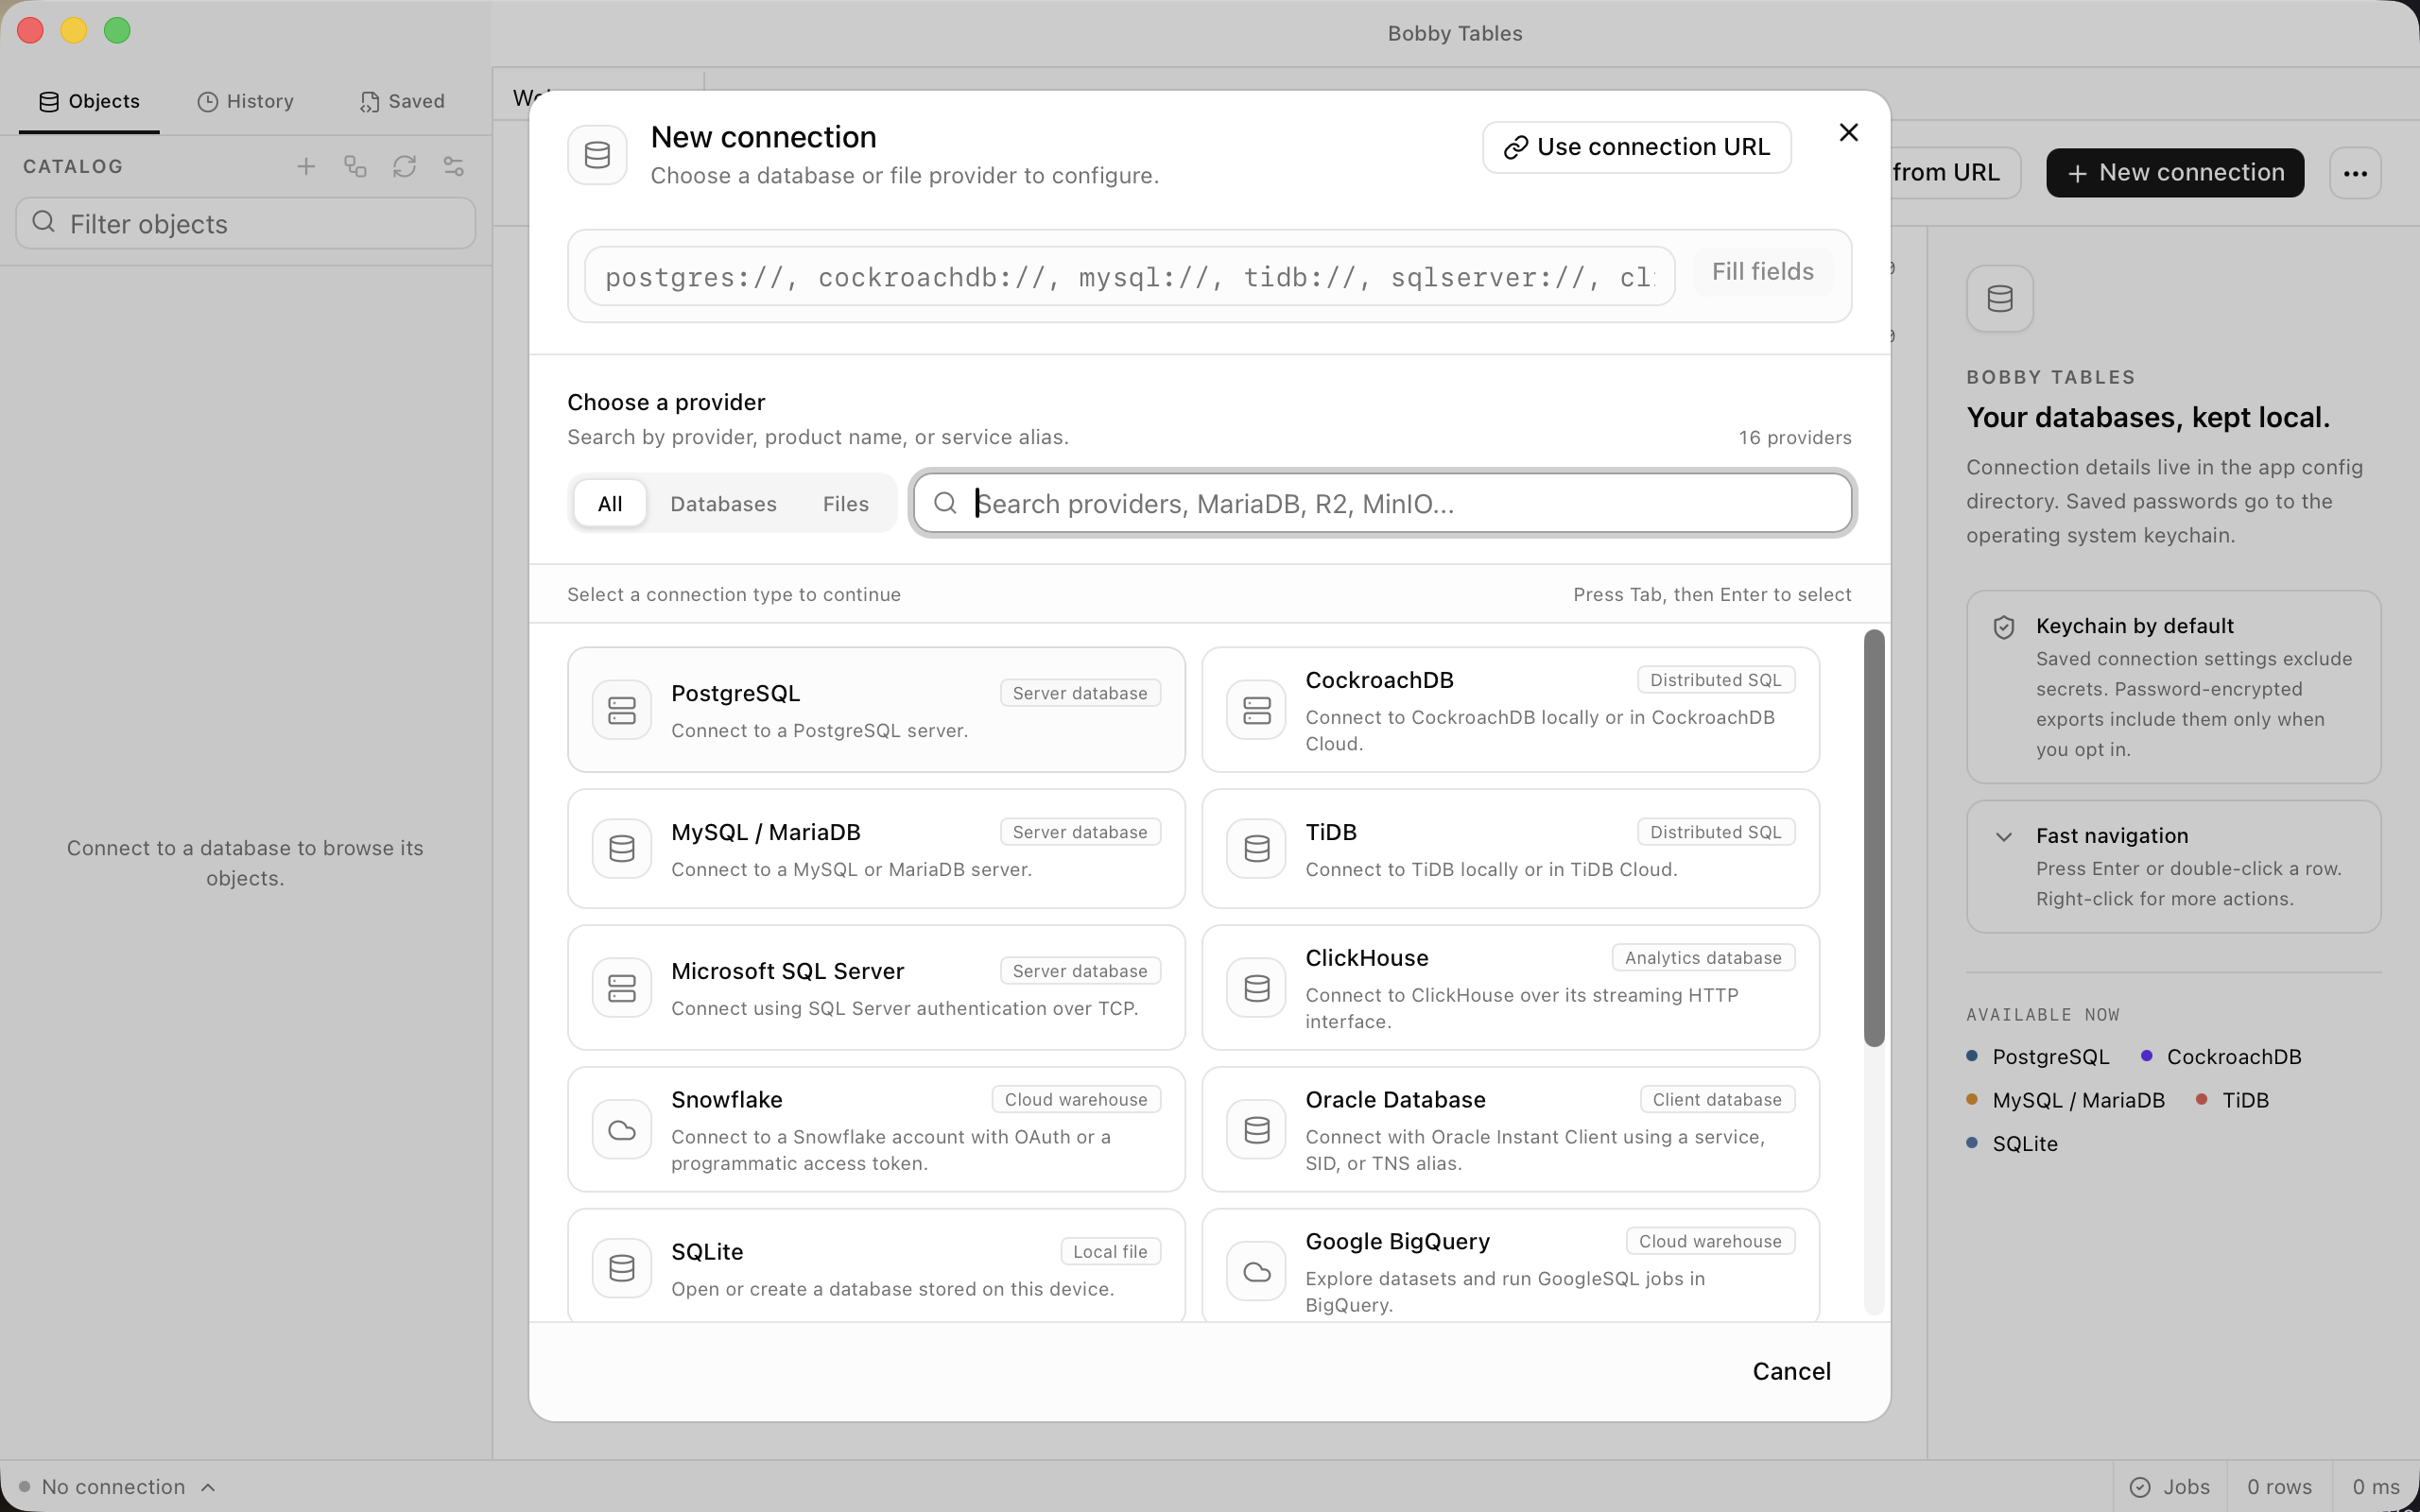
Task: Click the provider list scrollbar
Action: coord(1874,838)
